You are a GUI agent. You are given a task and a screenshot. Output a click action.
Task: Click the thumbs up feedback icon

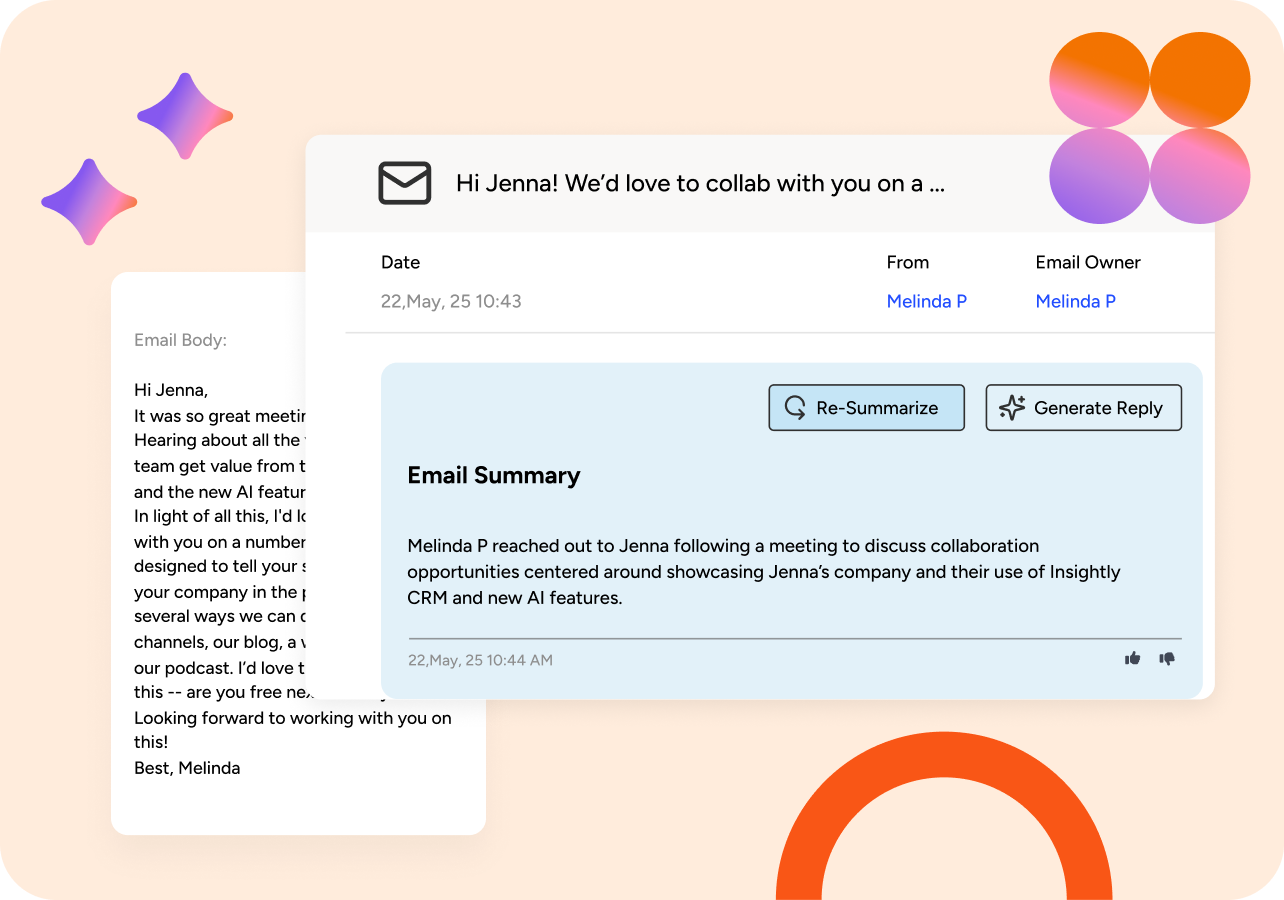tap(1132, 658)
